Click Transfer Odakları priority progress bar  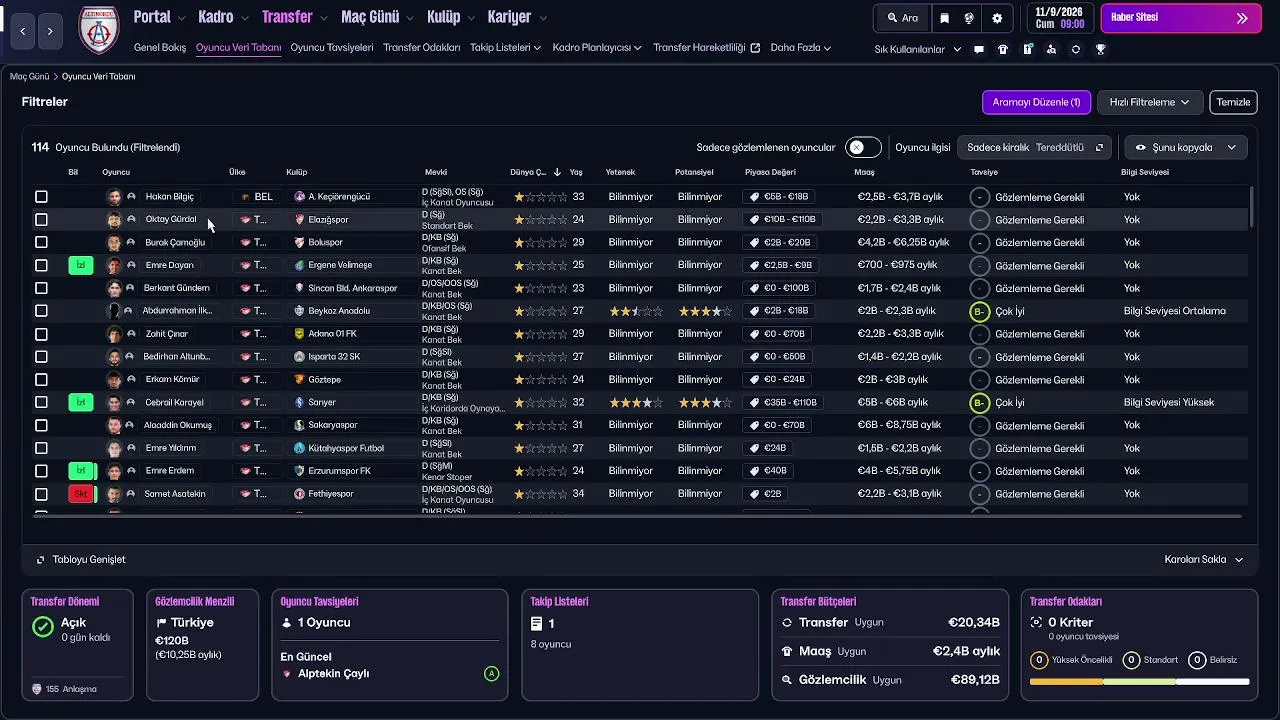[1139, 682]
